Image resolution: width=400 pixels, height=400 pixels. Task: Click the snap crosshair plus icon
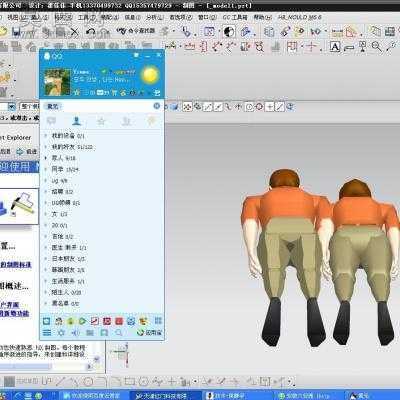coord(269,107)
